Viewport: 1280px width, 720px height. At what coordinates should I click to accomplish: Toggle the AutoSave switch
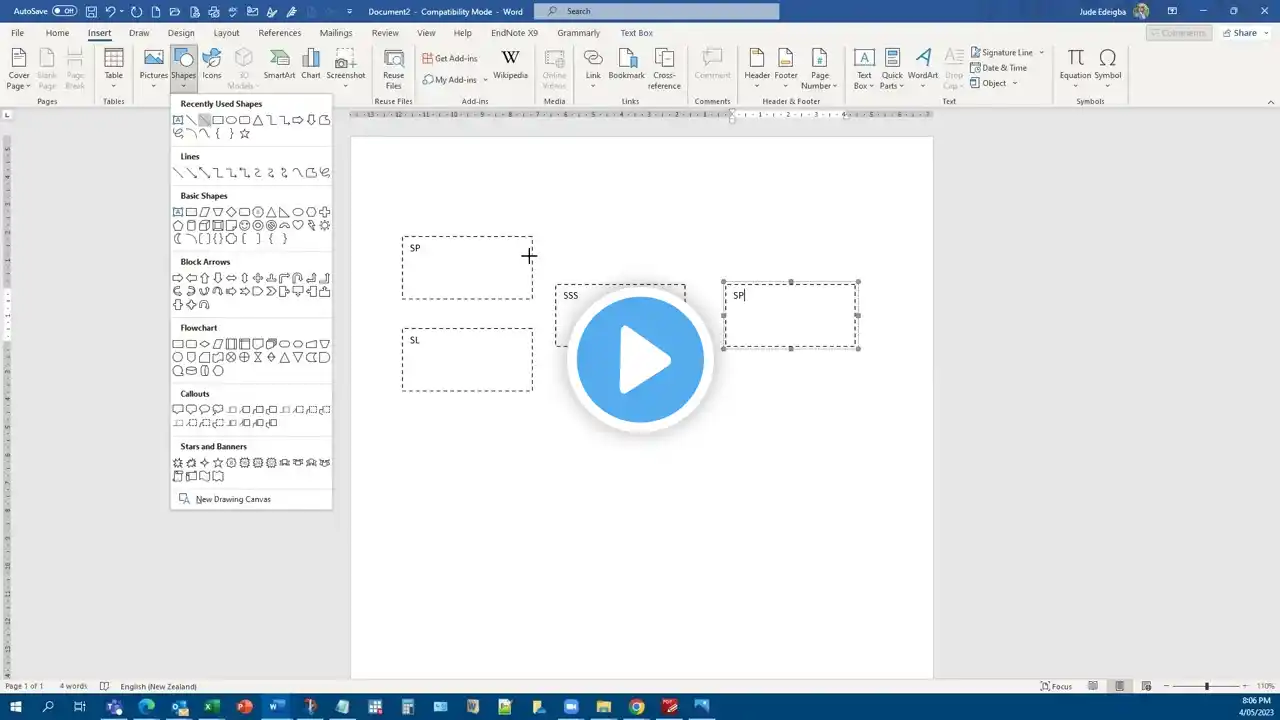point(64,11)
